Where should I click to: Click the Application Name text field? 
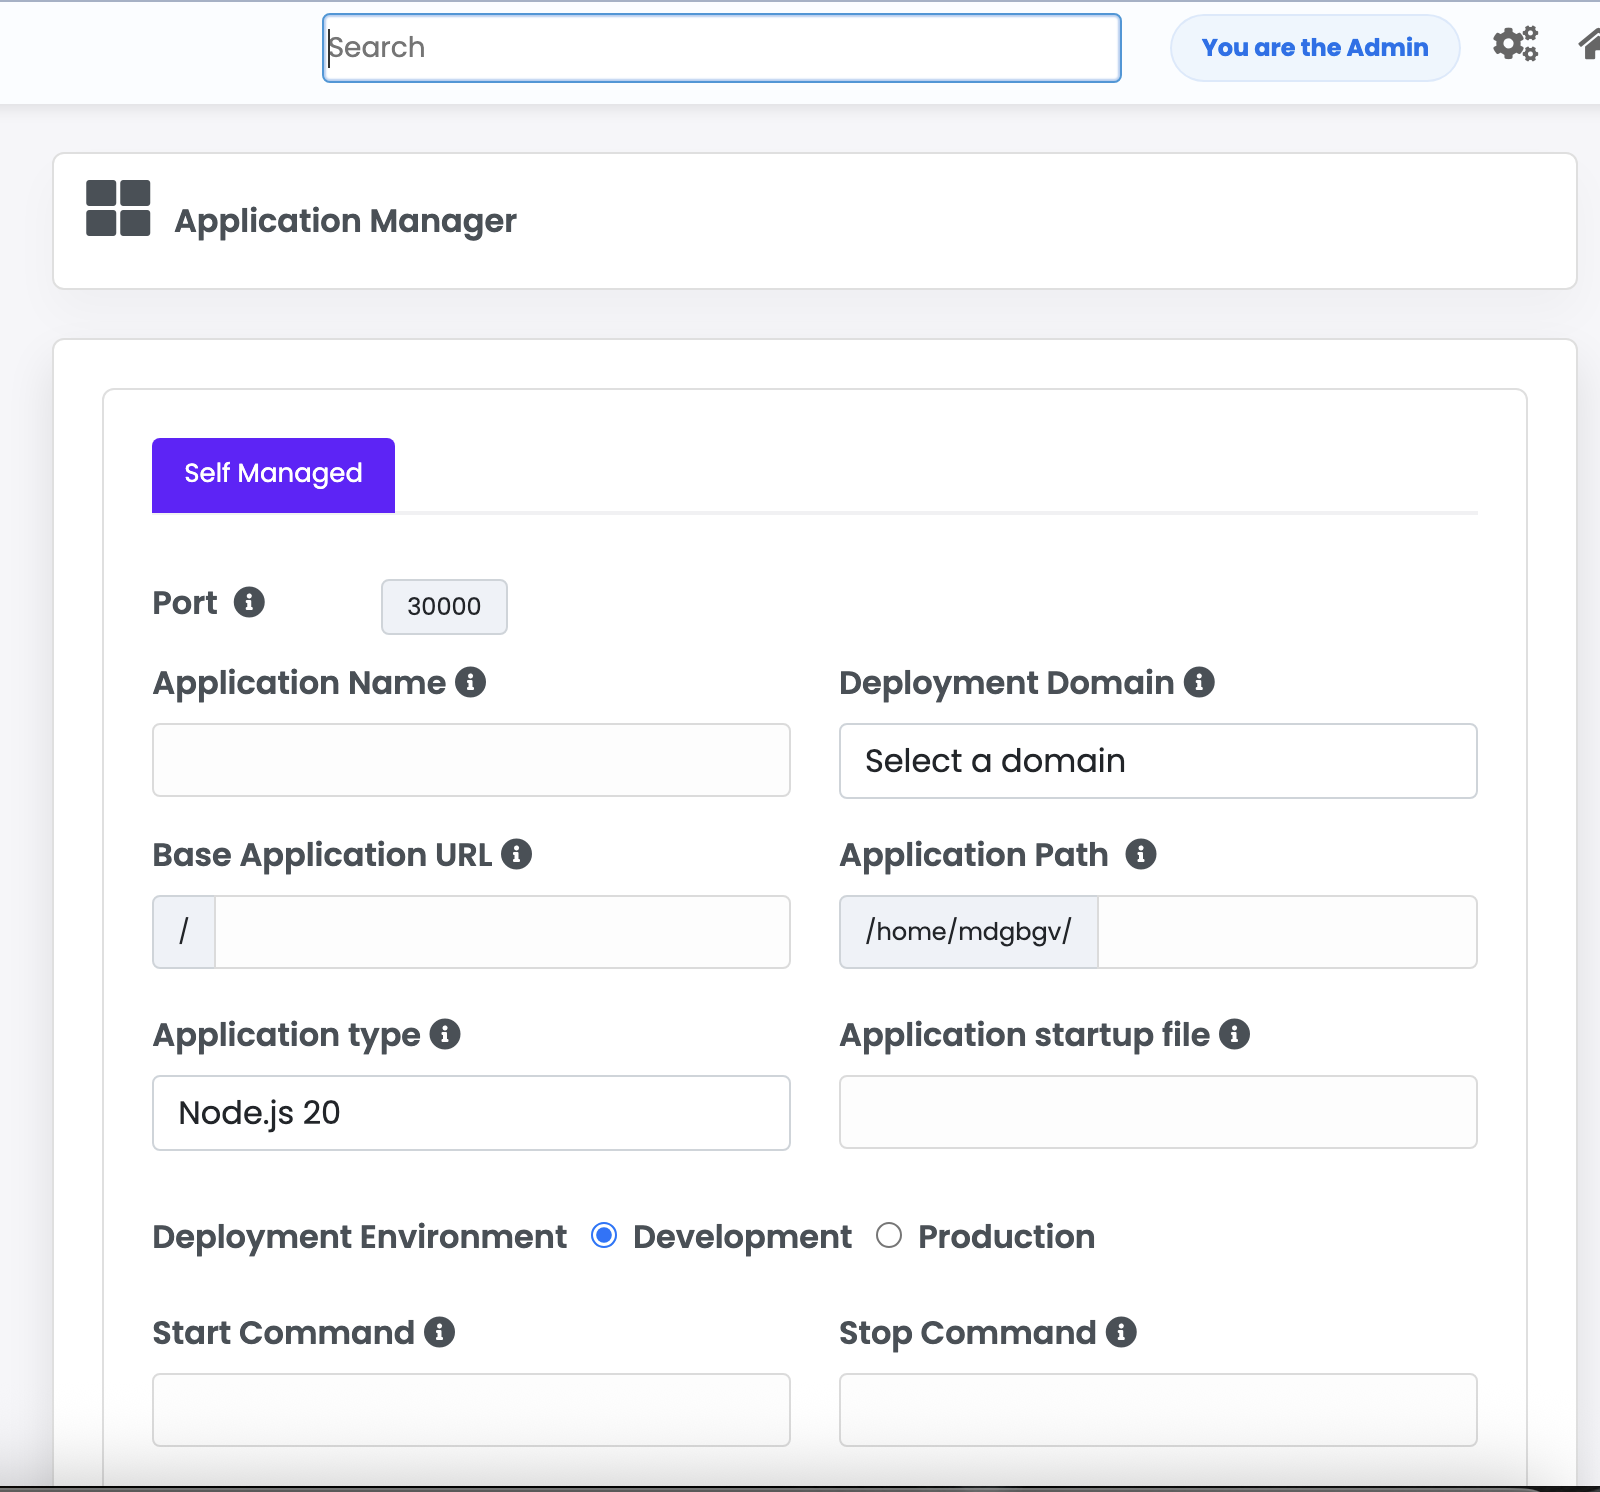click(471, 760)
